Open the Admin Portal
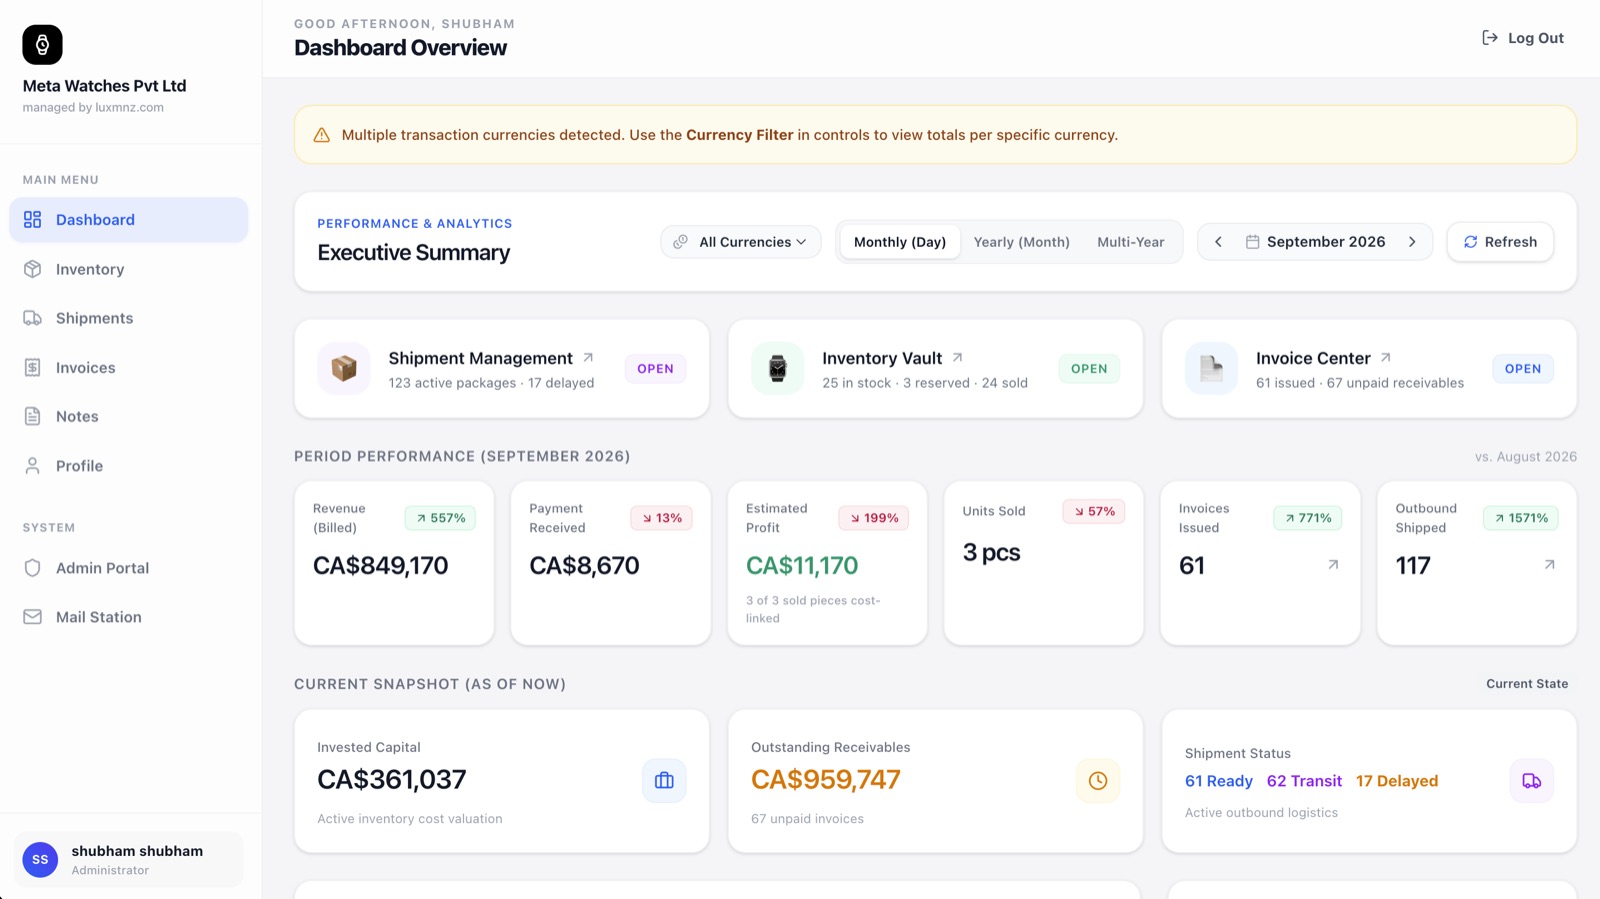The width and height of the screenshot is (1600, 899). pos(129,568)
